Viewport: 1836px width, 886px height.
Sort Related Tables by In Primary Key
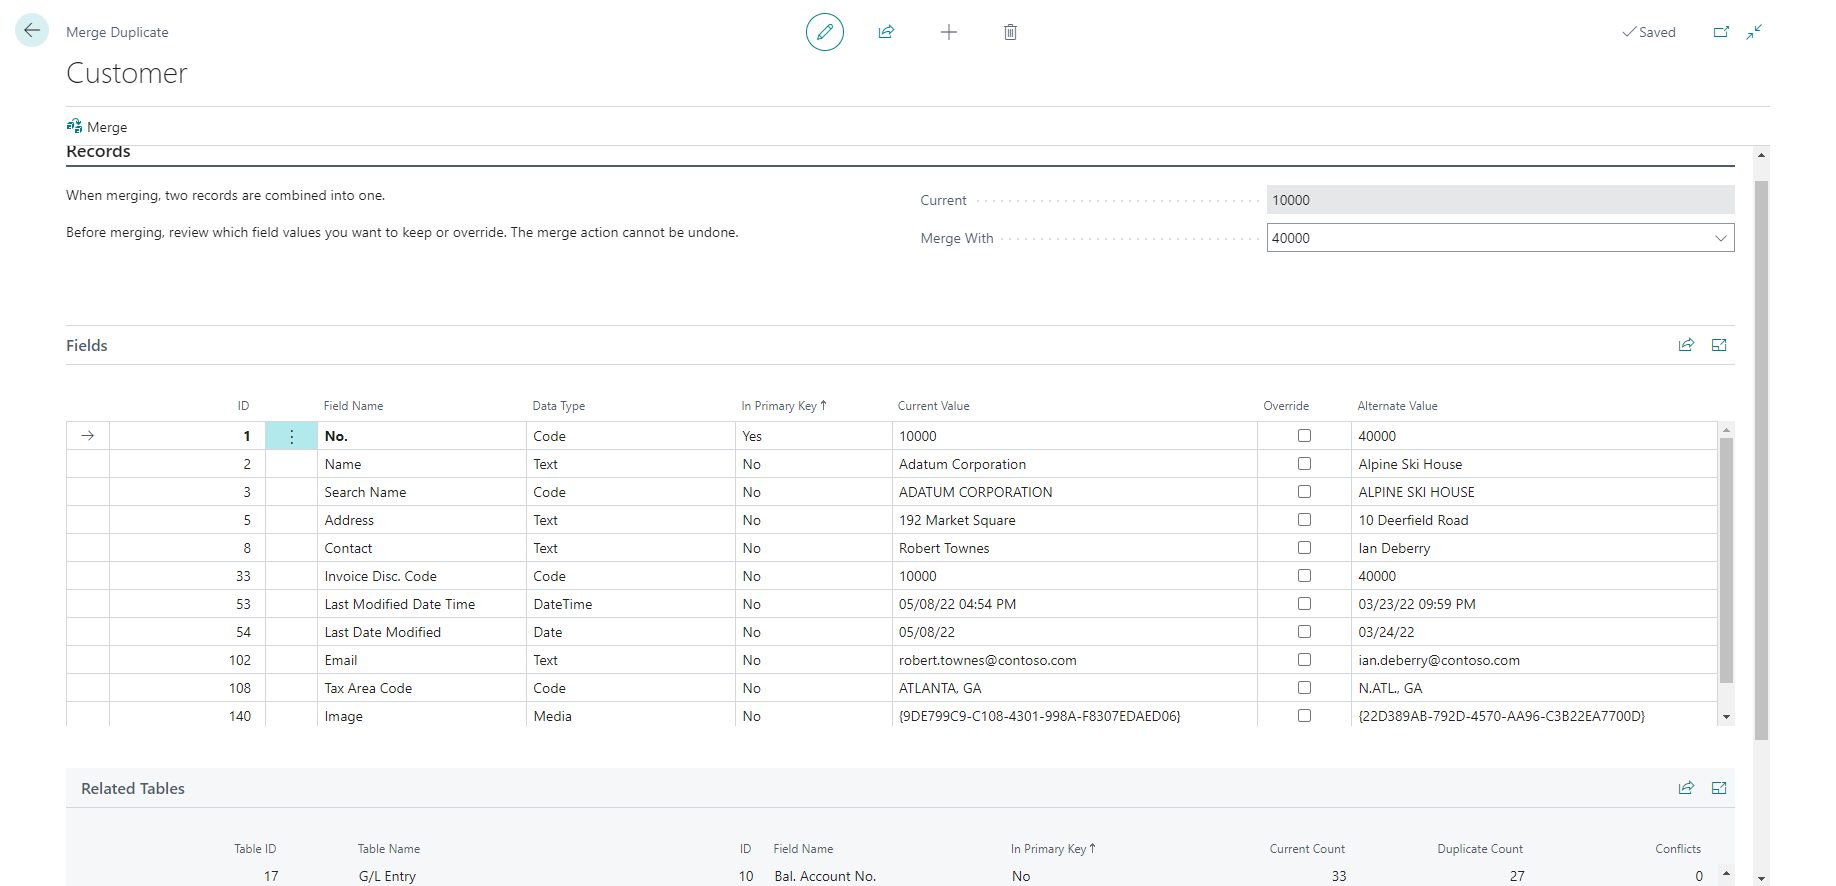pyautogui.click(x=1053, y=849)
